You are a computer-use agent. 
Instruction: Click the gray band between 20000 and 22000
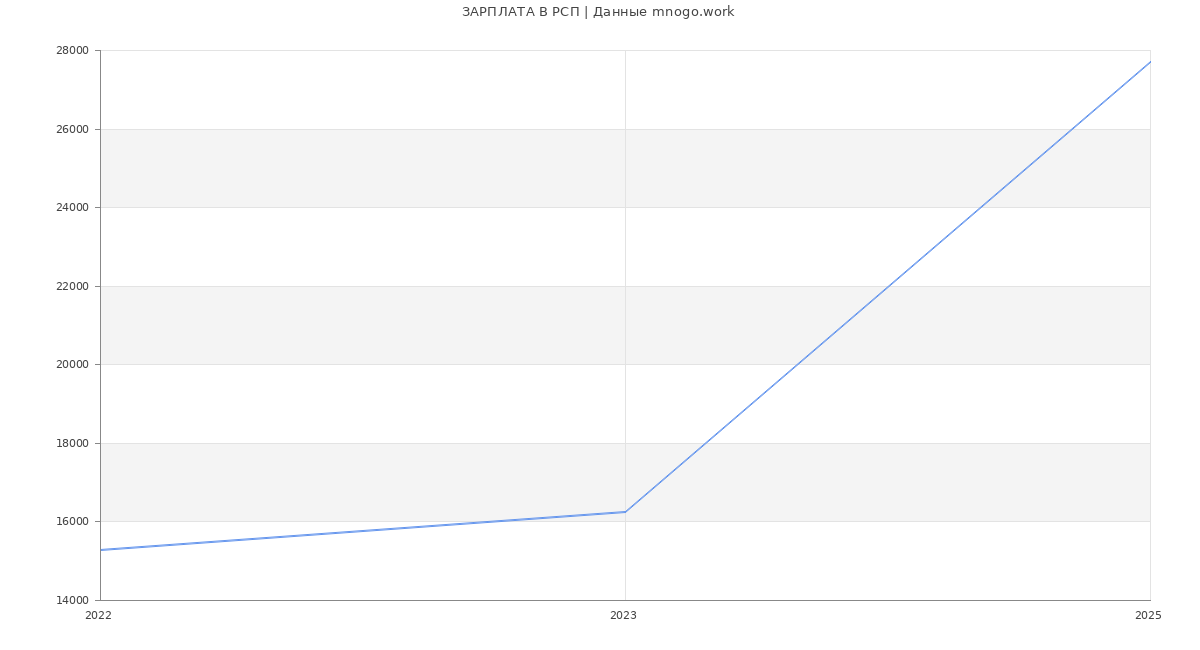click(x=400, y=325)
